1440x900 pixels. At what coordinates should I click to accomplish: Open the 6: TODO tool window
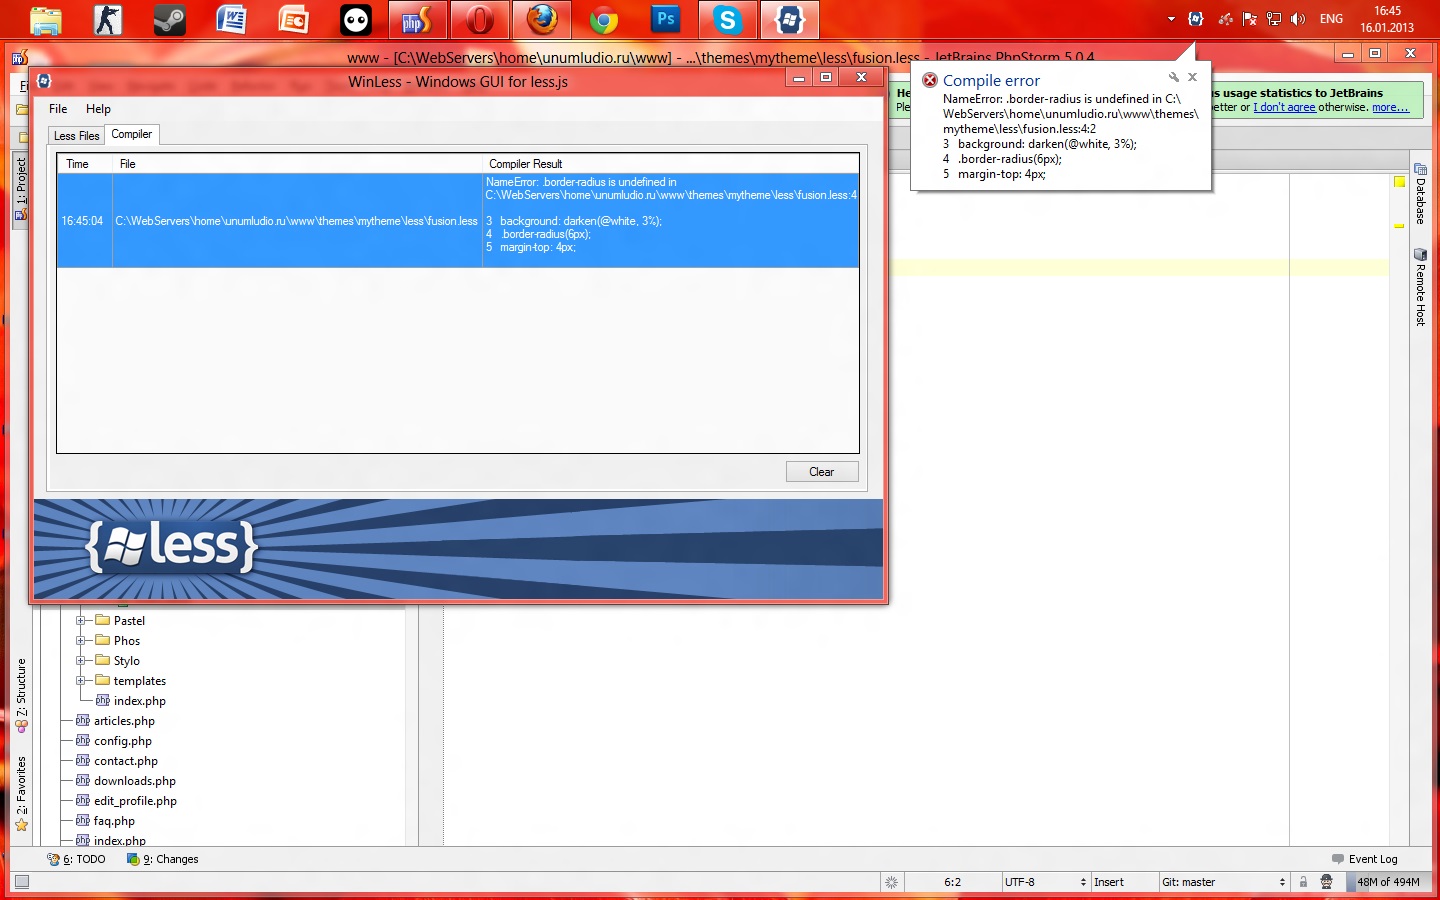pyautogui.click(x=76, y=859)
